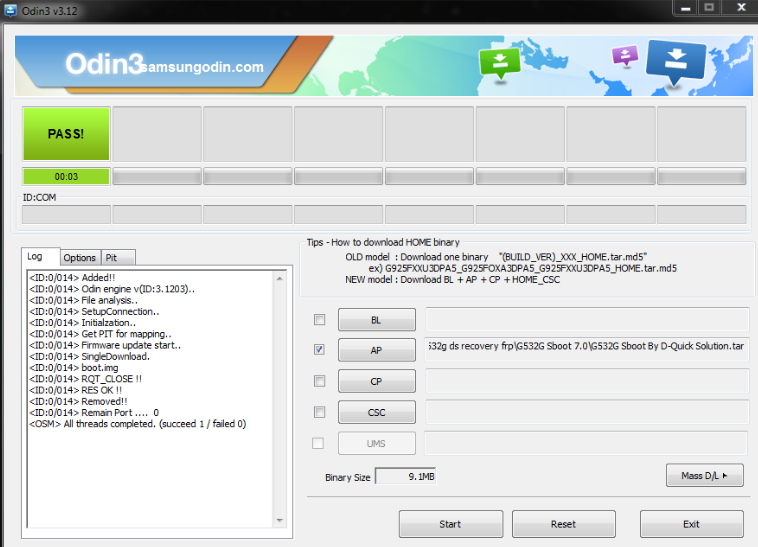Click the samsungodin.com banner text
758x547 pixels.
point(203,67)
